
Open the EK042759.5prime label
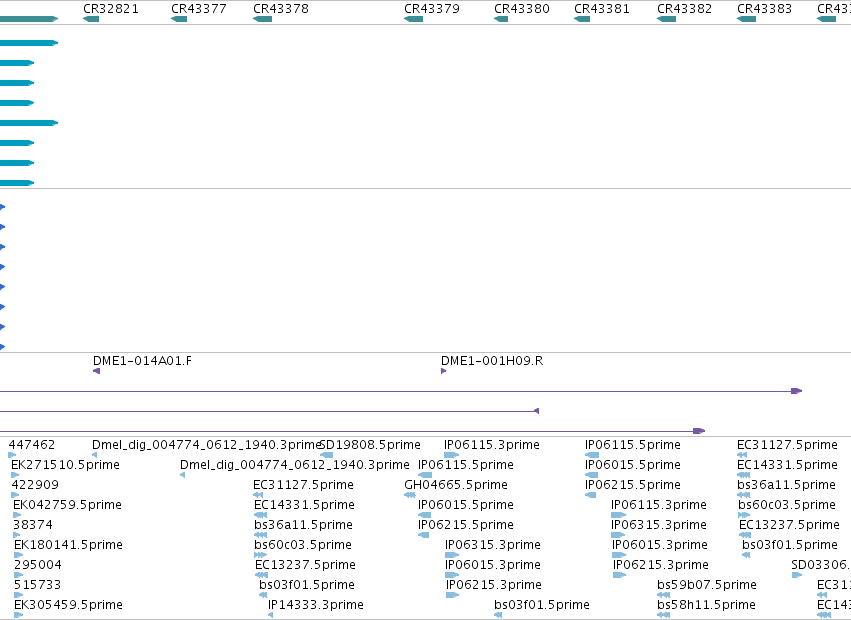pyautogui.click(x=67, y=505)
